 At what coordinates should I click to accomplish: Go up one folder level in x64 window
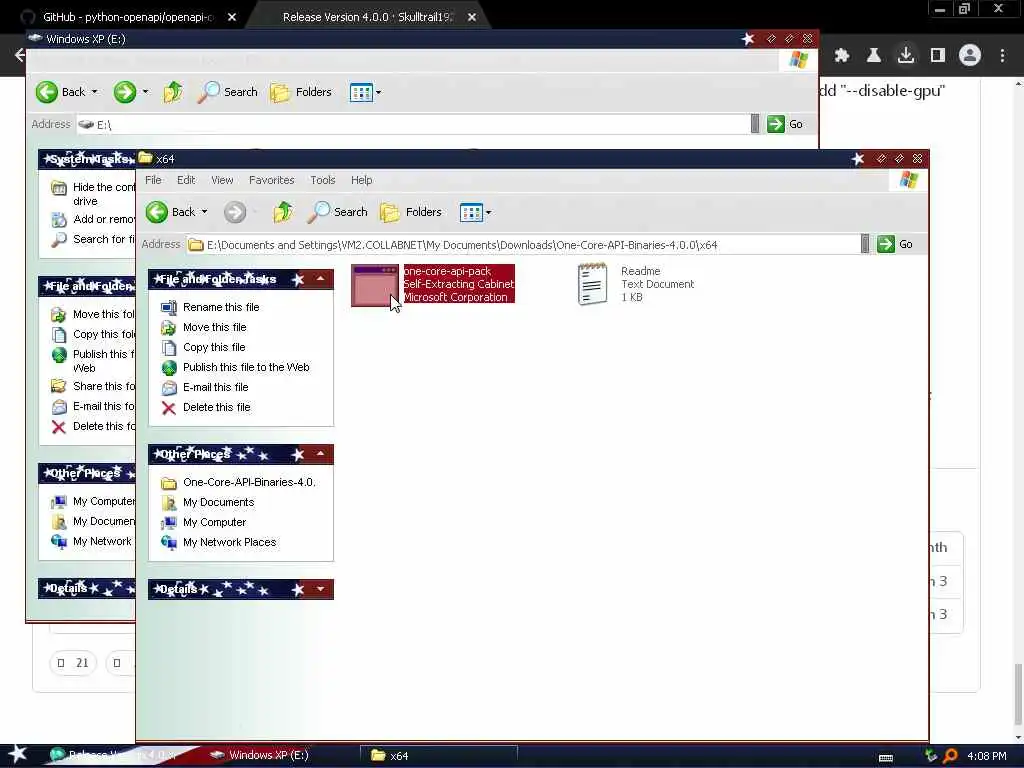pos(283,212)
